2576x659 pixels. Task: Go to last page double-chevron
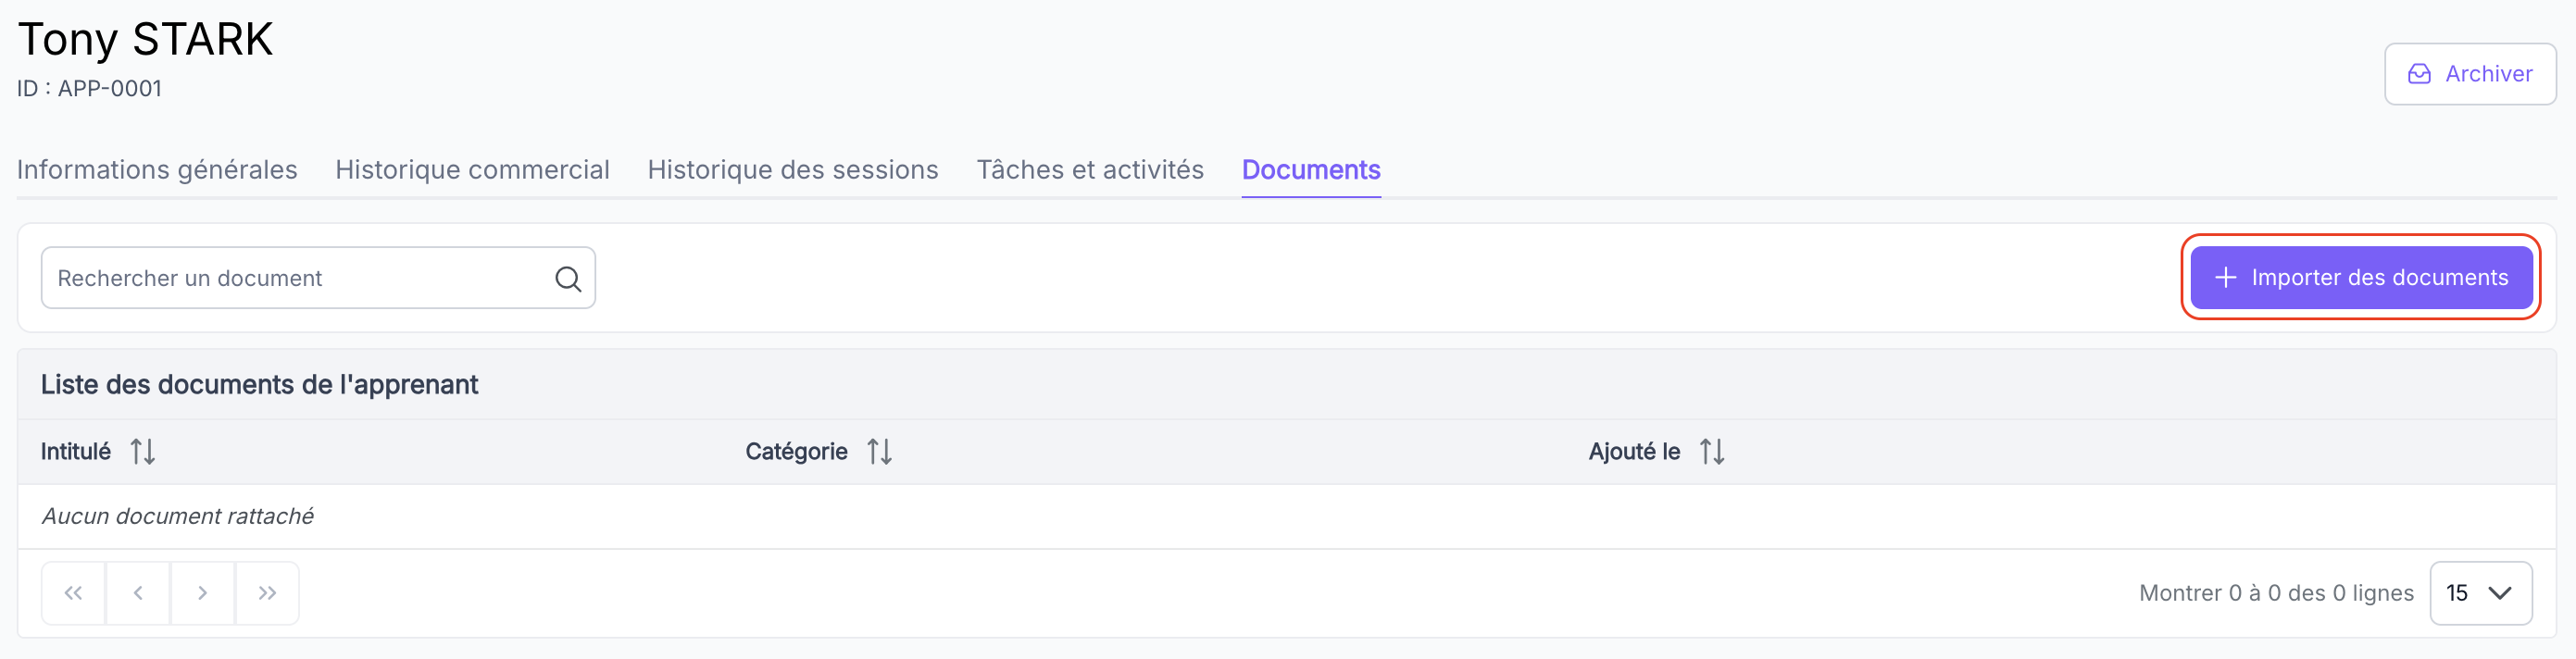[267, 593]
